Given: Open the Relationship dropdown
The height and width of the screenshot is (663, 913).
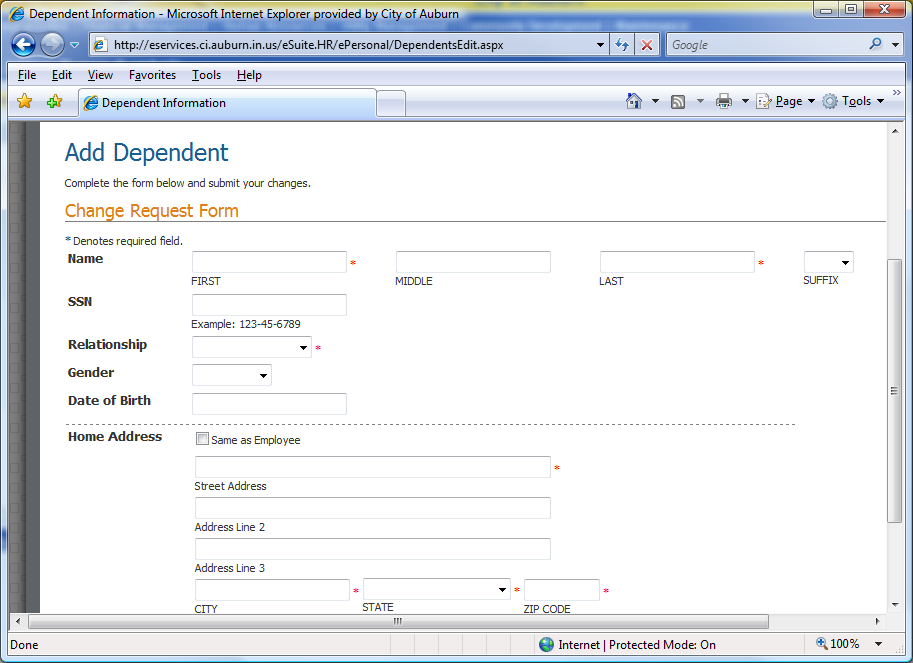Looking at the screenshot, I should pos(252,347).
